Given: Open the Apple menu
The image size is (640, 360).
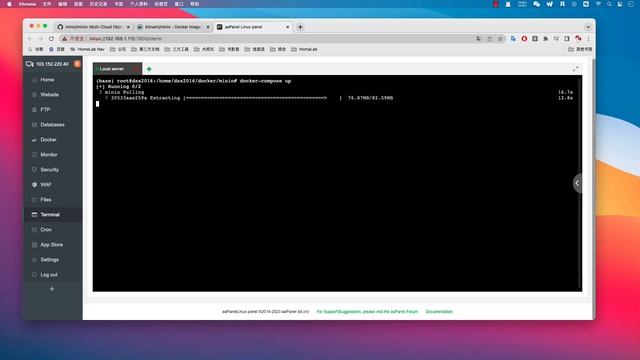Looking at the screenshot, I should [x=9, y=4].
